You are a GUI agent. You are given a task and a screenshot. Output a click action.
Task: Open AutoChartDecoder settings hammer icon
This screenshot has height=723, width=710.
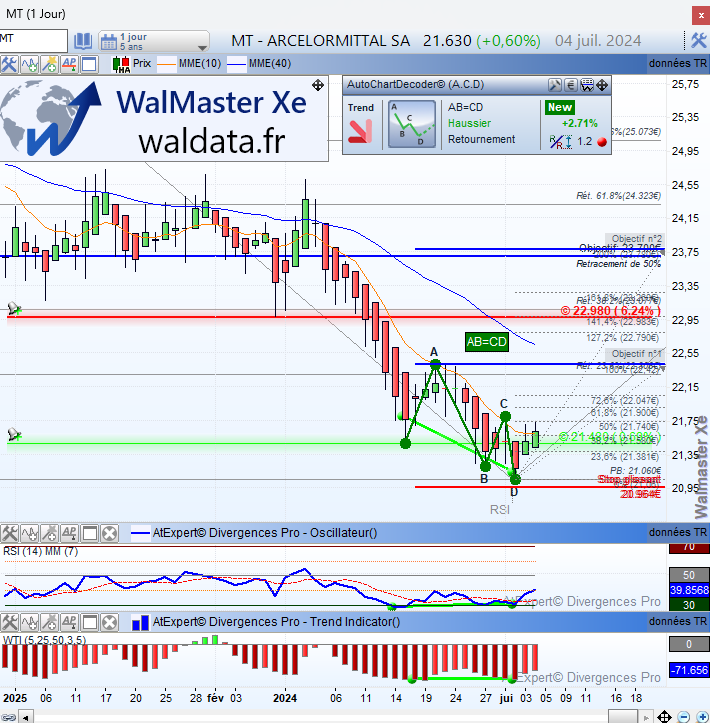pyautogui.click(x=555, y=85)
